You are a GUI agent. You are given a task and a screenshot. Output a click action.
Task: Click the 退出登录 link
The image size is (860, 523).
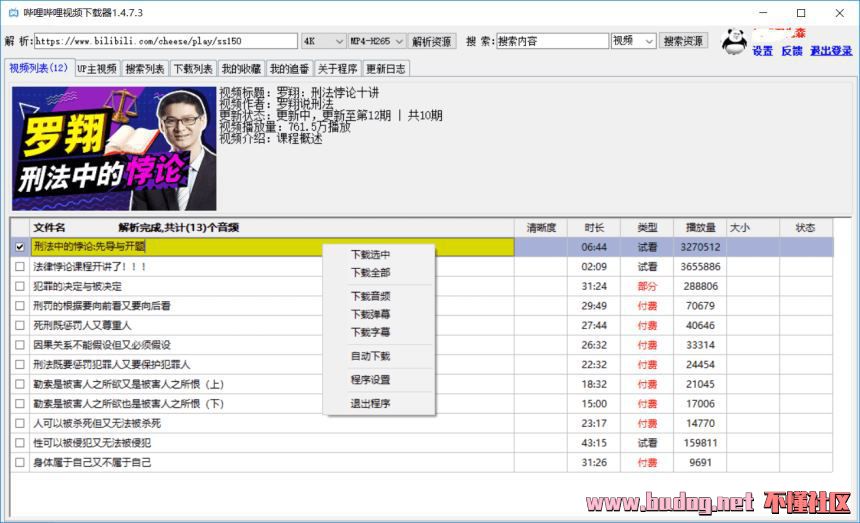click(x=831, y=51)
